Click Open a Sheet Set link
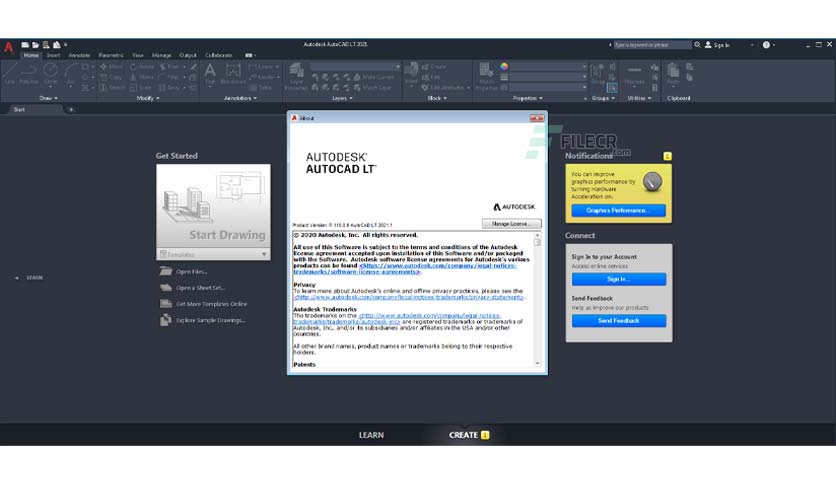Image resolution: width=836 pixels, height=484 pixels. pos(192,288)
